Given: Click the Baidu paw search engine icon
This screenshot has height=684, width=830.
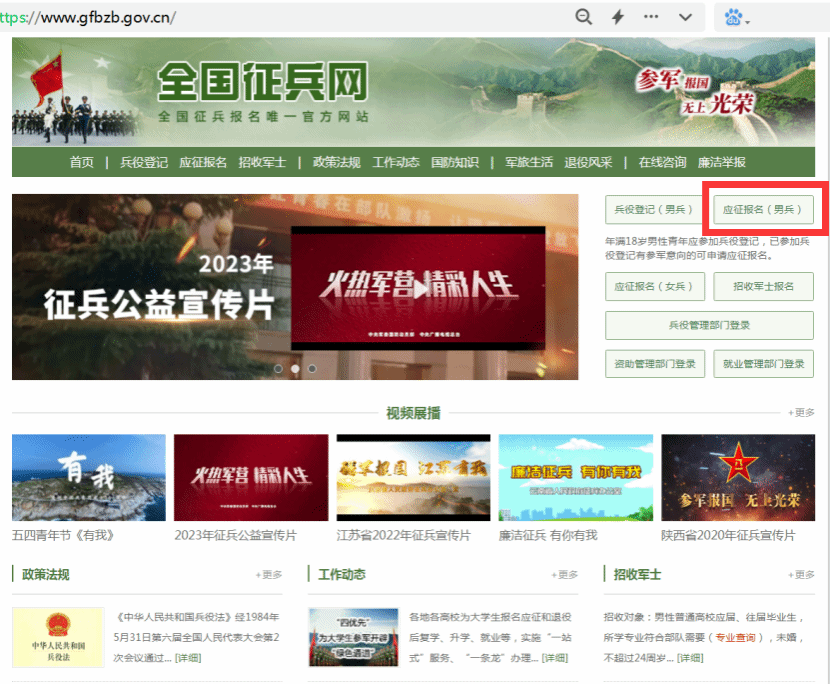Looking at the screenshot, I should (735, 18).
